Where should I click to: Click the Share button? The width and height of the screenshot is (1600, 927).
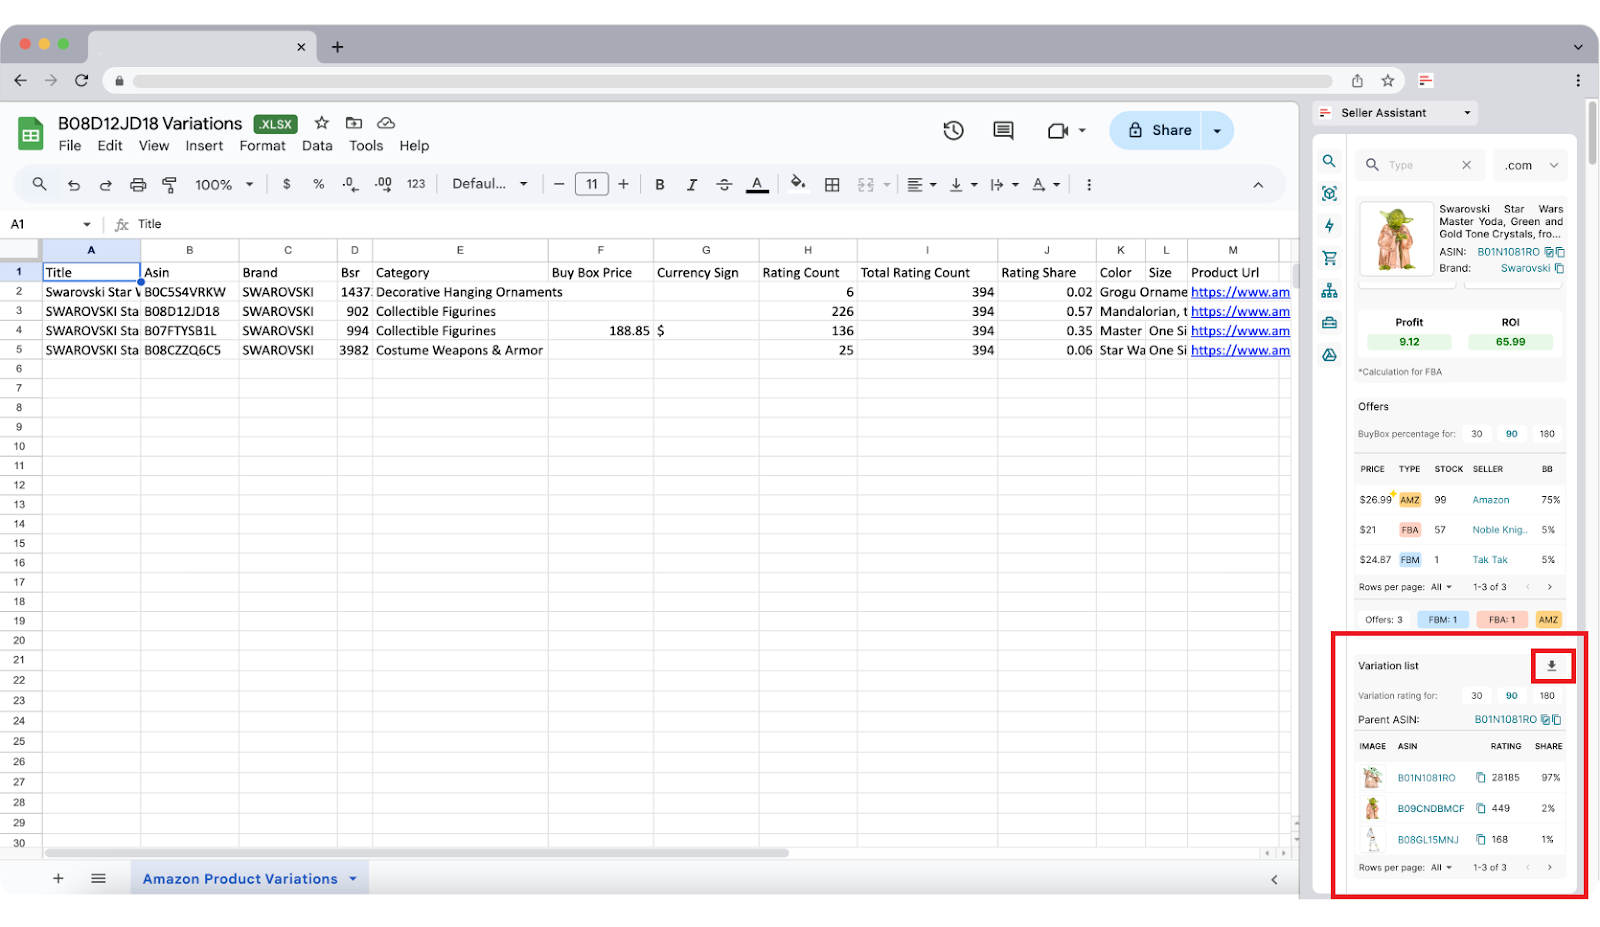[1160, 130]
